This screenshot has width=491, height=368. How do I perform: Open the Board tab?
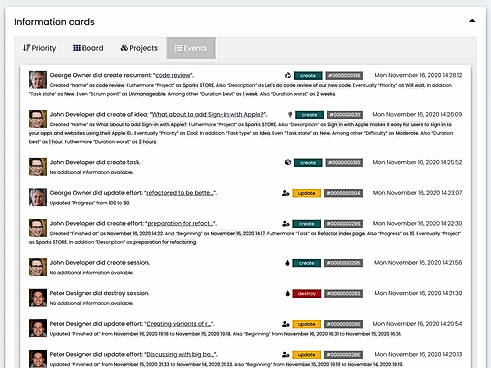88,48
